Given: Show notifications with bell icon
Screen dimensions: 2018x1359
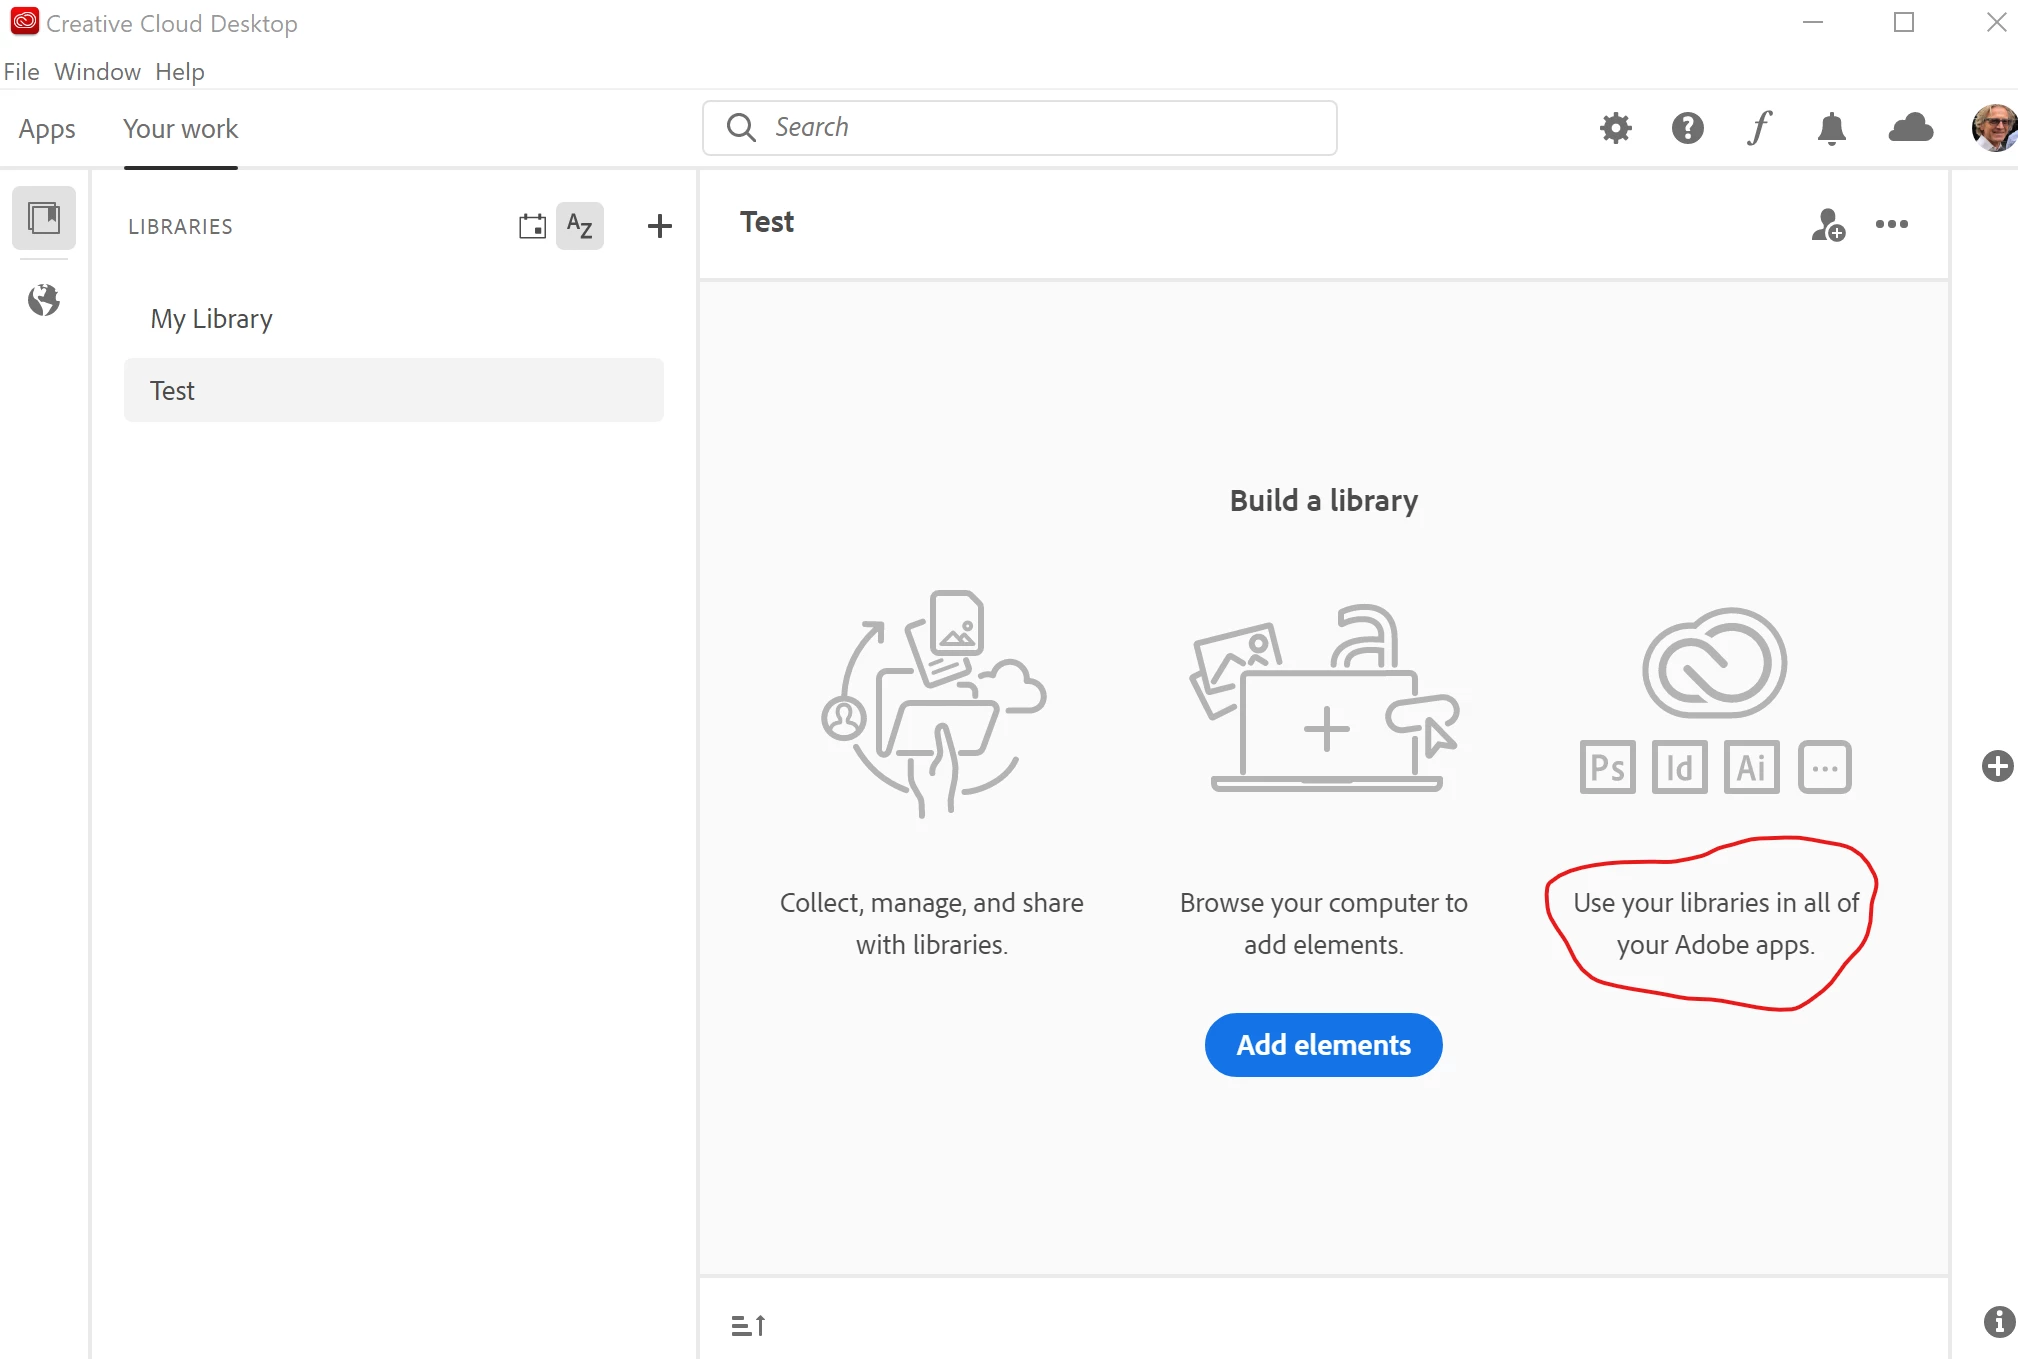Looking at the screenshot, I should point(1831,128).
